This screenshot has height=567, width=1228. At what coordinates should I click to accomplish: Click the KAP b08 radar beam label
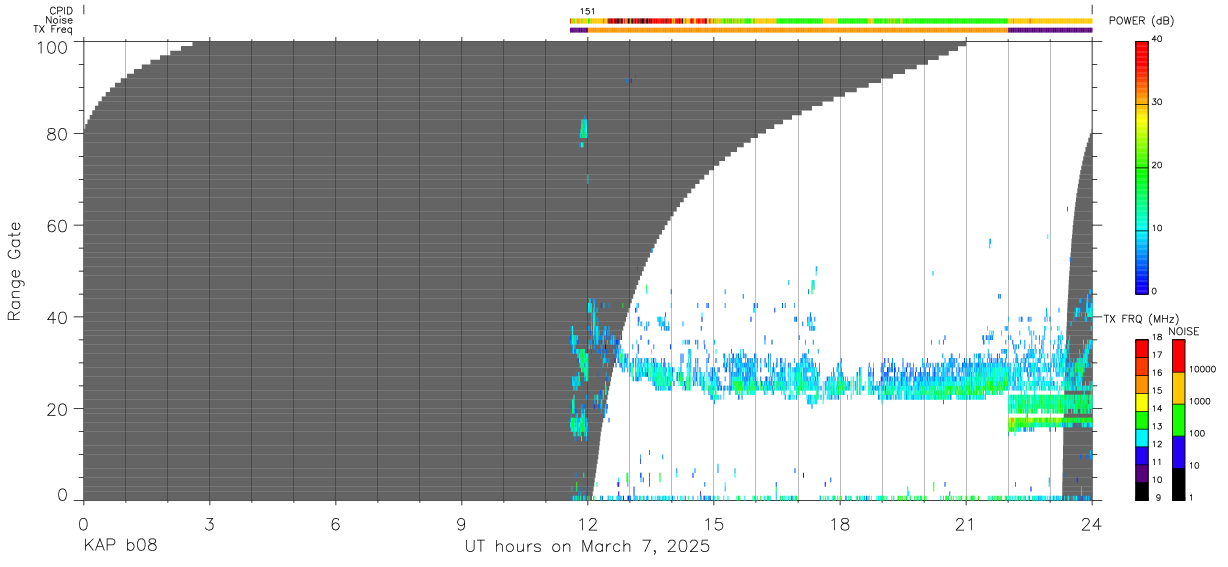click(120, 547)
